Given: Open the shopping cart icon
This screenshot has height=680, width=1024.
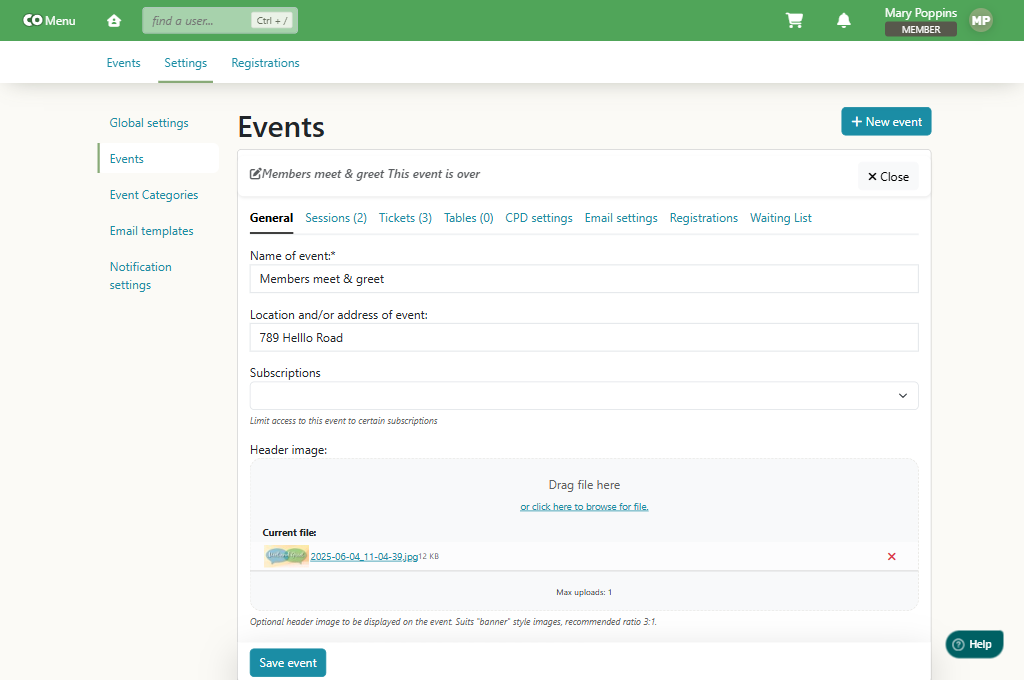Looking at the screenshot, I should [x=794, y=21].
